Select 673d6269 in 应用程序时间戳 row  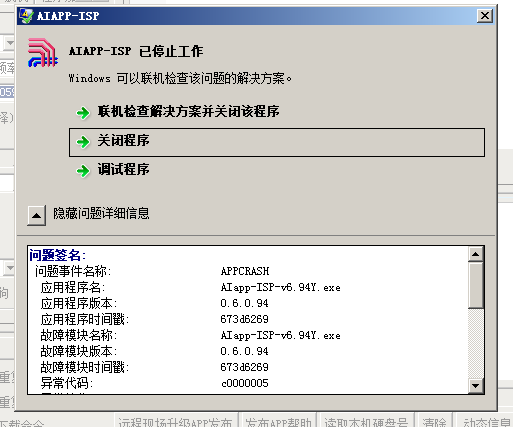pos(244,319)
